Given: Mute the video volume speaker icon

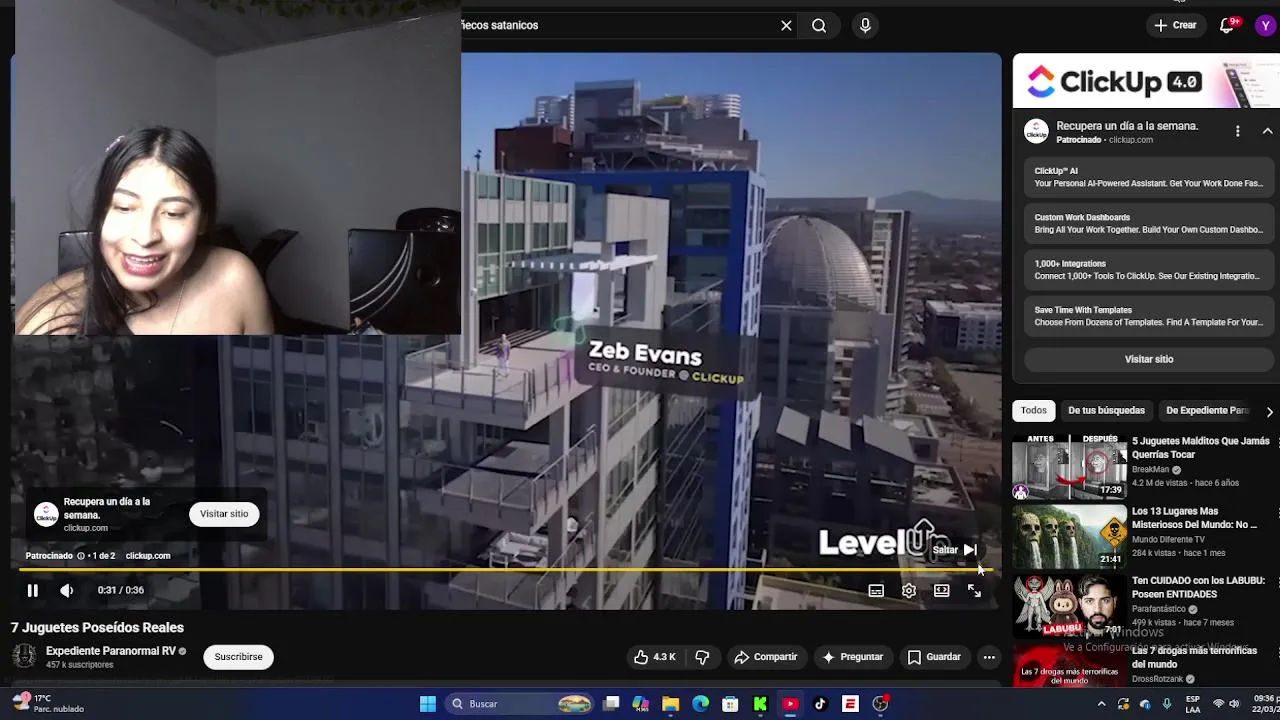Looking at the screenshot, I should 67,591.
